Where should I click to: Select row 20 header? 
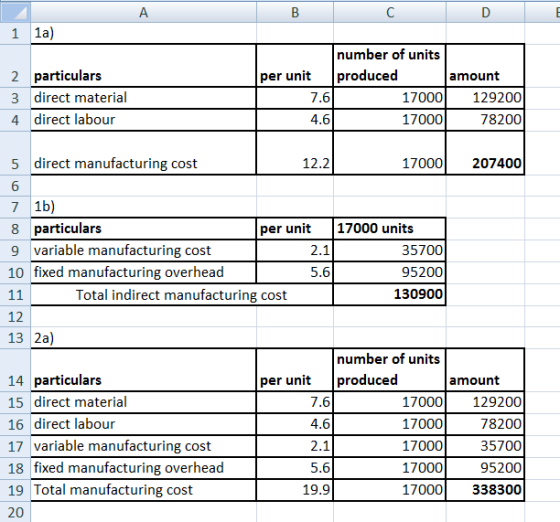coord(15,512)
